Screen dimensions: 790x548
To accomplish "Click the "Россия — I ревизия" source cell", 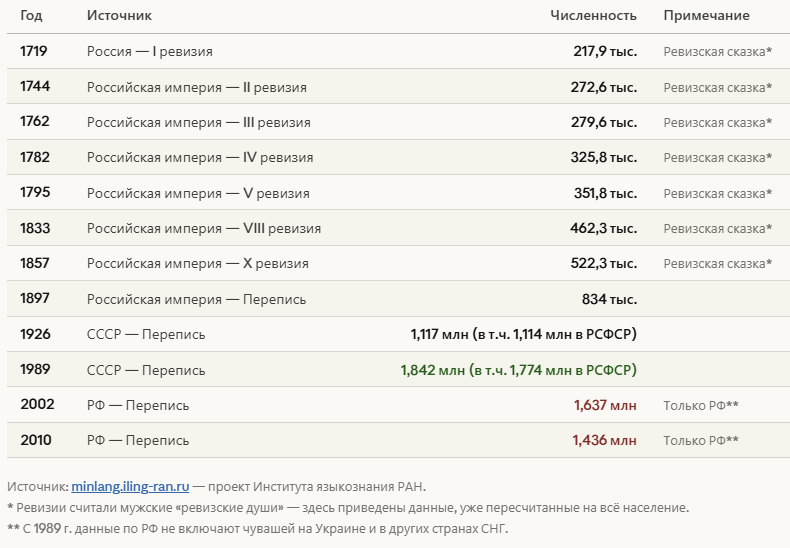I will click(150, 51).
